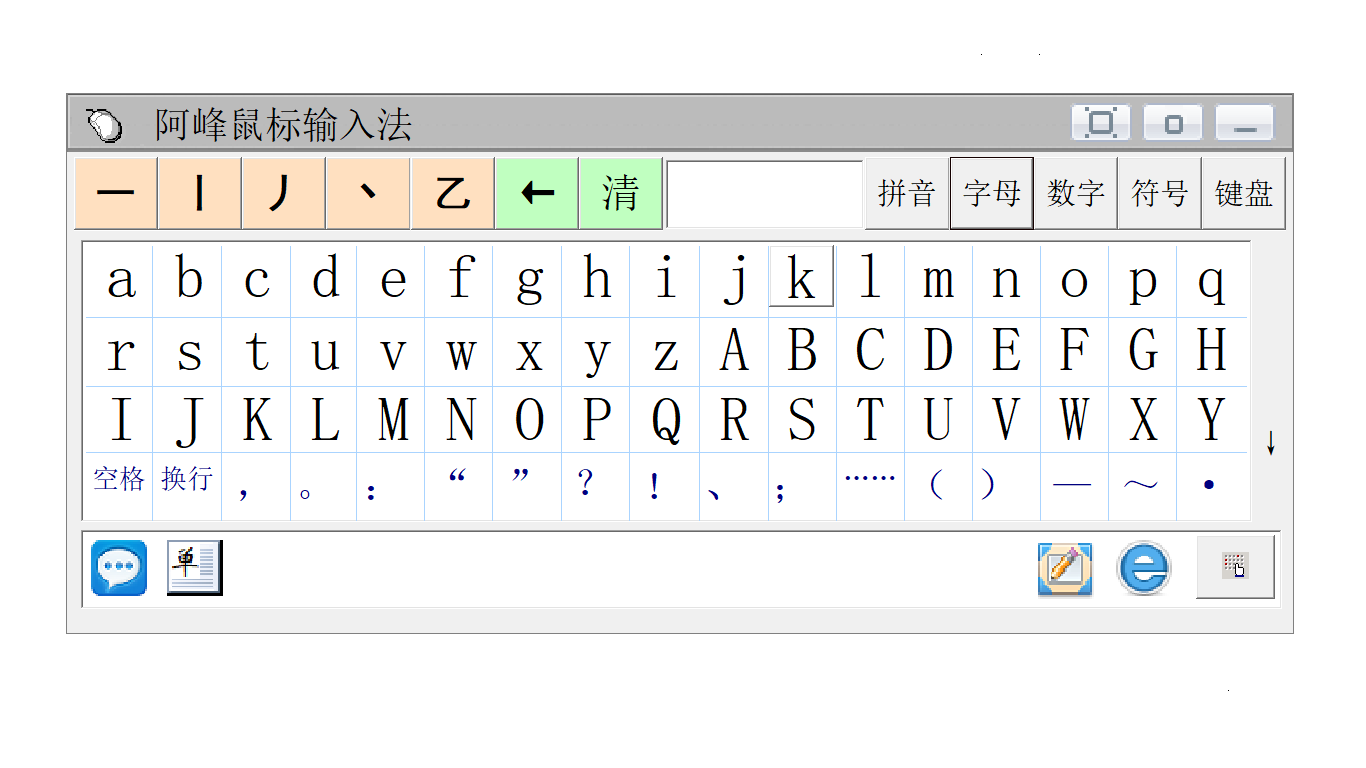Insert the exclamation mark symbol

tap(665, 486)
